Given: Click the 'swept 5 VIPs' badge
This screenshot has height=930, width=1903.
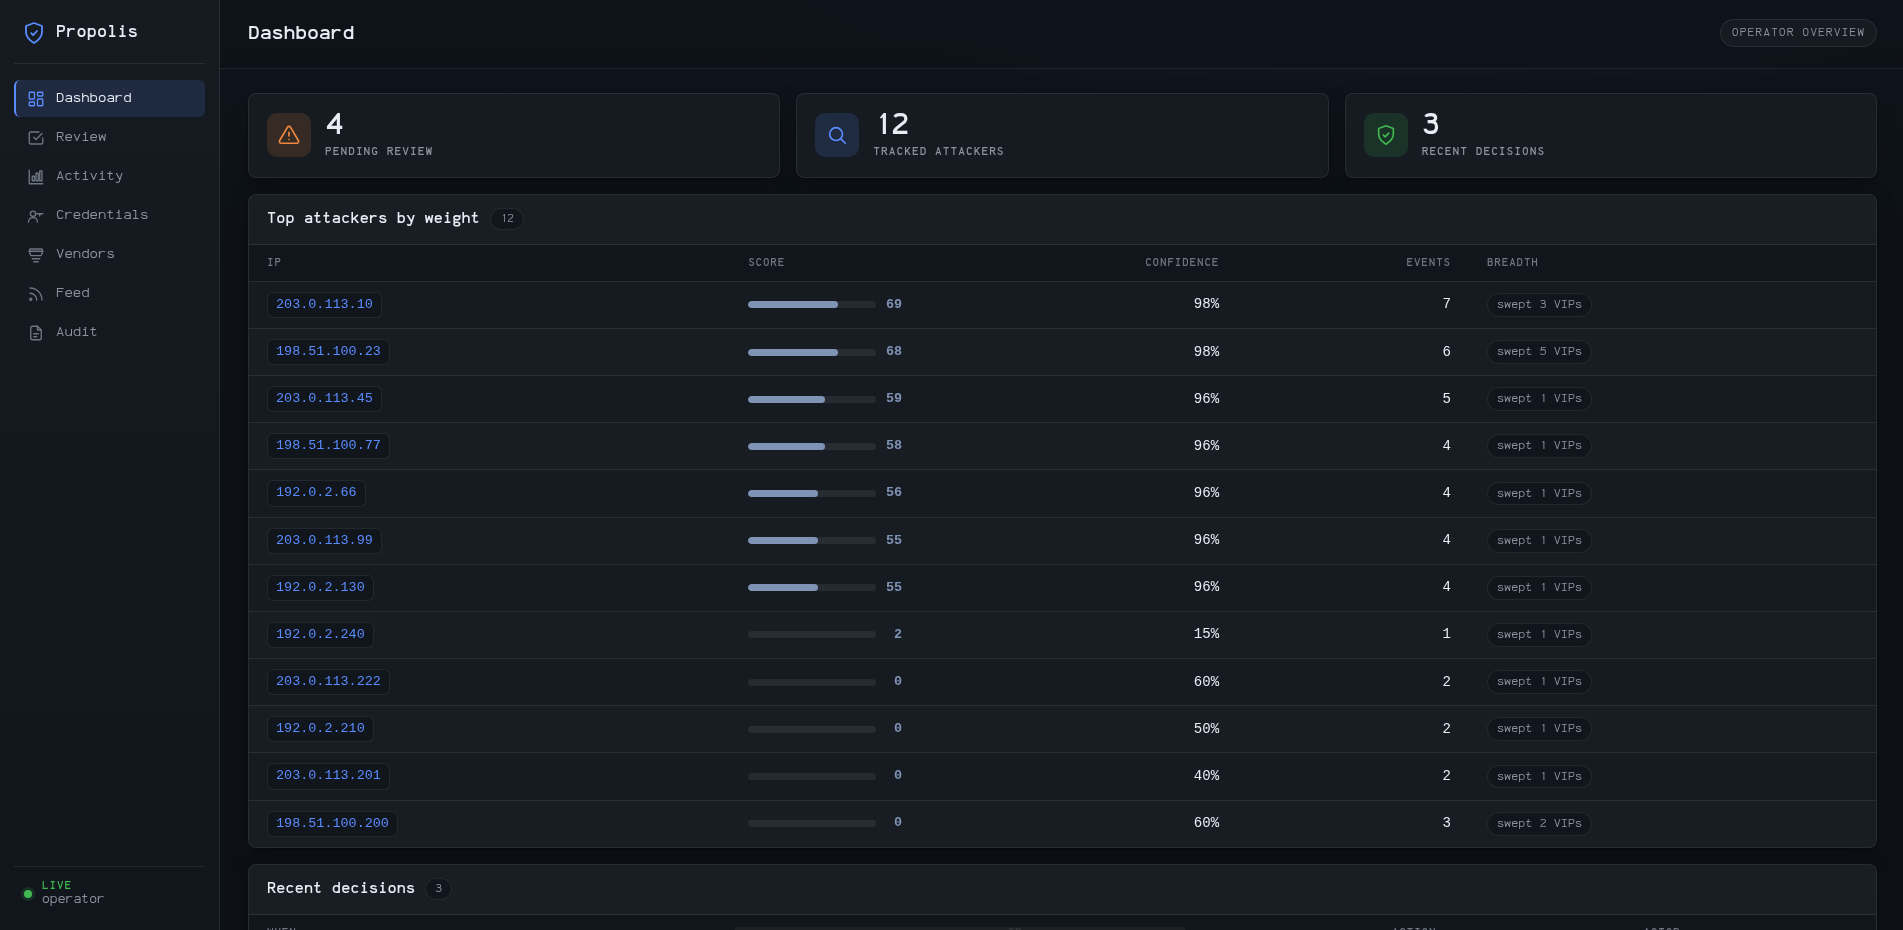Looking at the screenshot, I should pyautogui.click(x=1539, y=352).
